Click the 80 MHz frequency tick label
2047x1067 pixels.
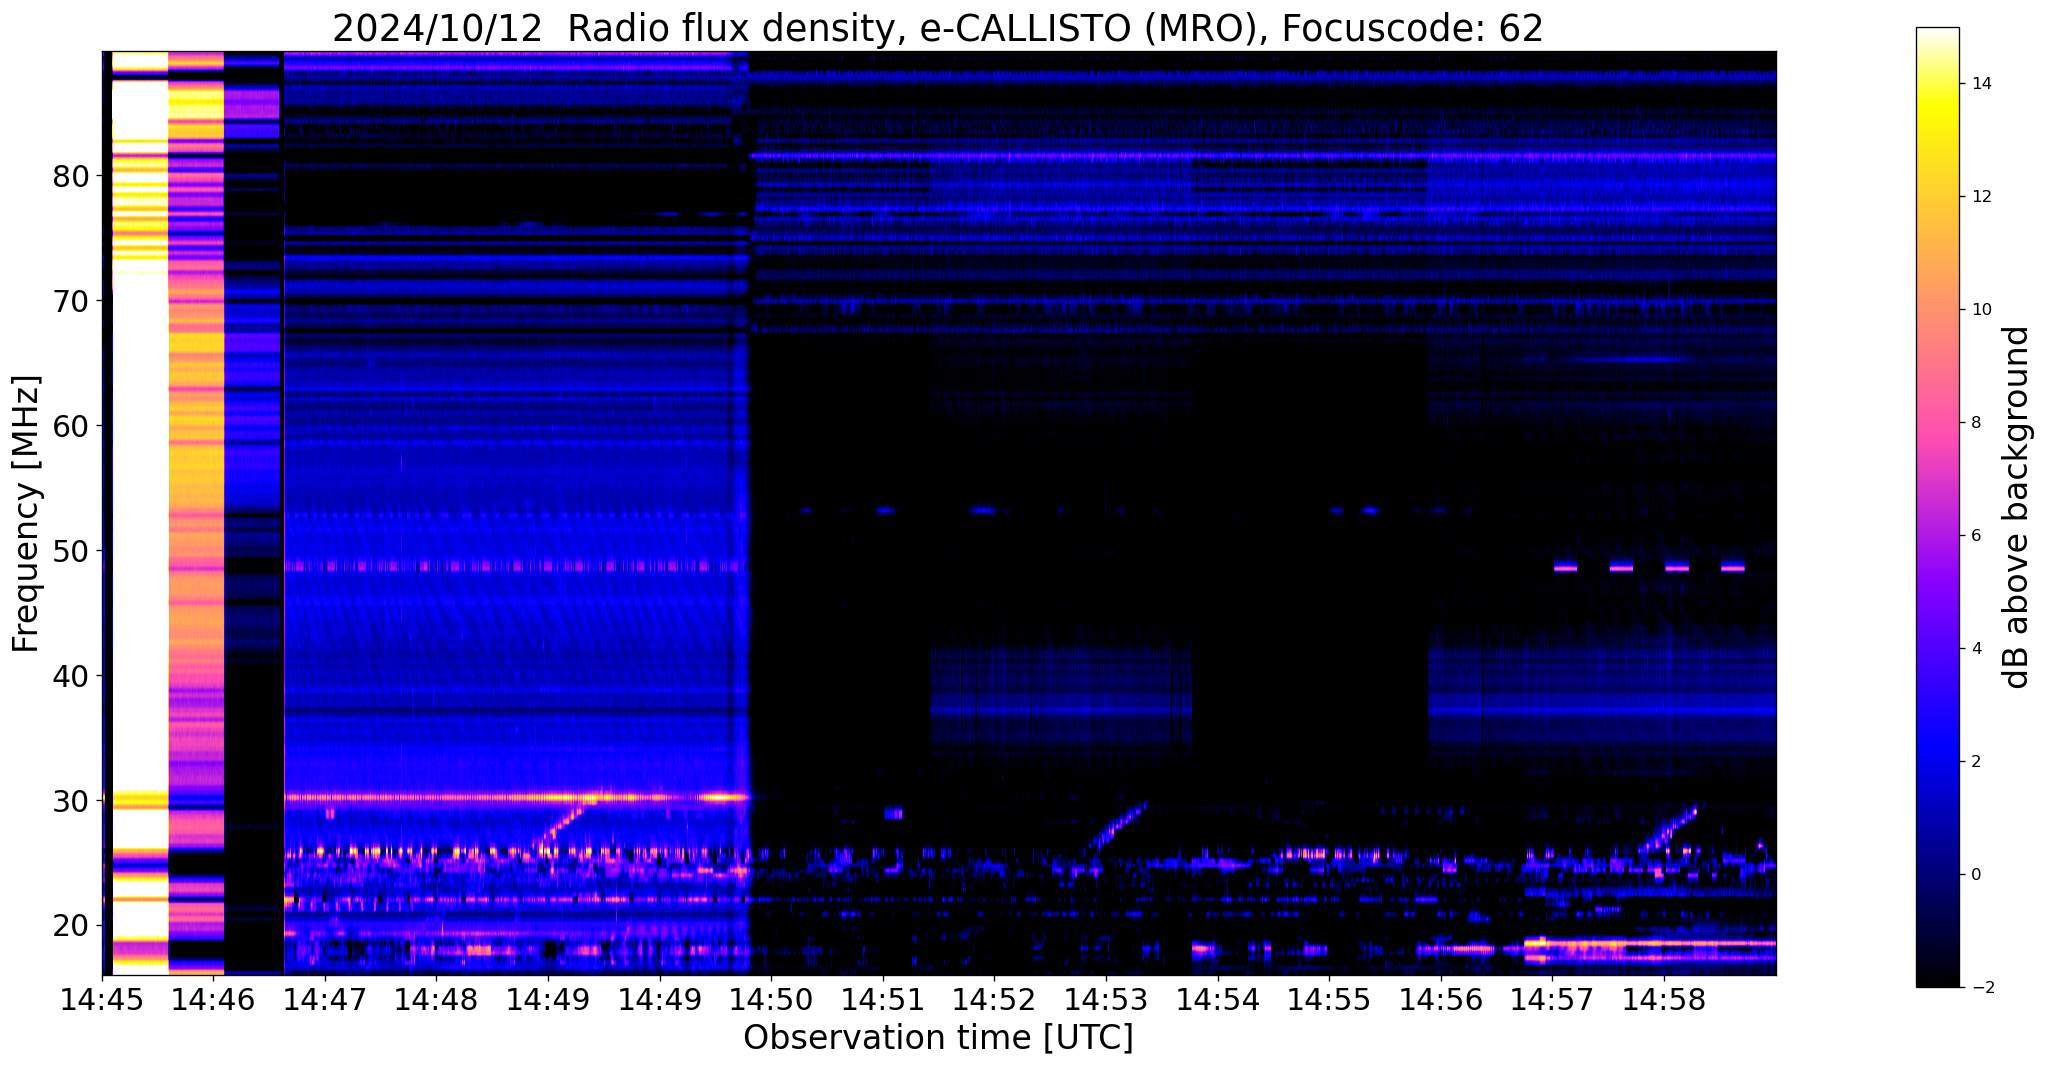[x=70, y=177]
